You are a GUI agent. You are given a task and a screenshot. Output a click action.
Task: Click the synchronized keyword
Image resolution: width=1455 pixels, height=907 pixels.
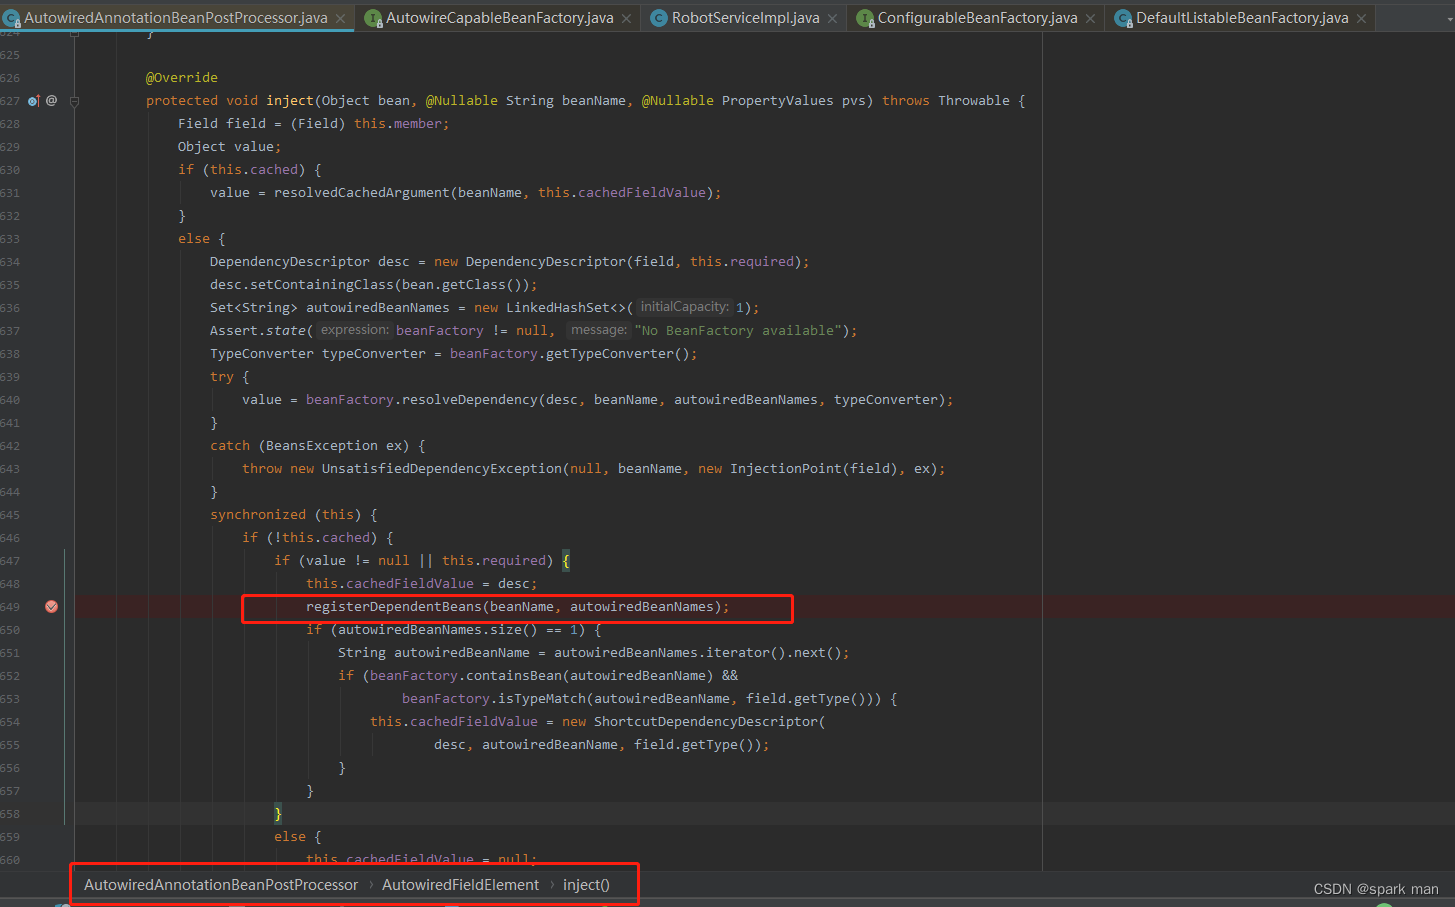click(x=258, y=514)
